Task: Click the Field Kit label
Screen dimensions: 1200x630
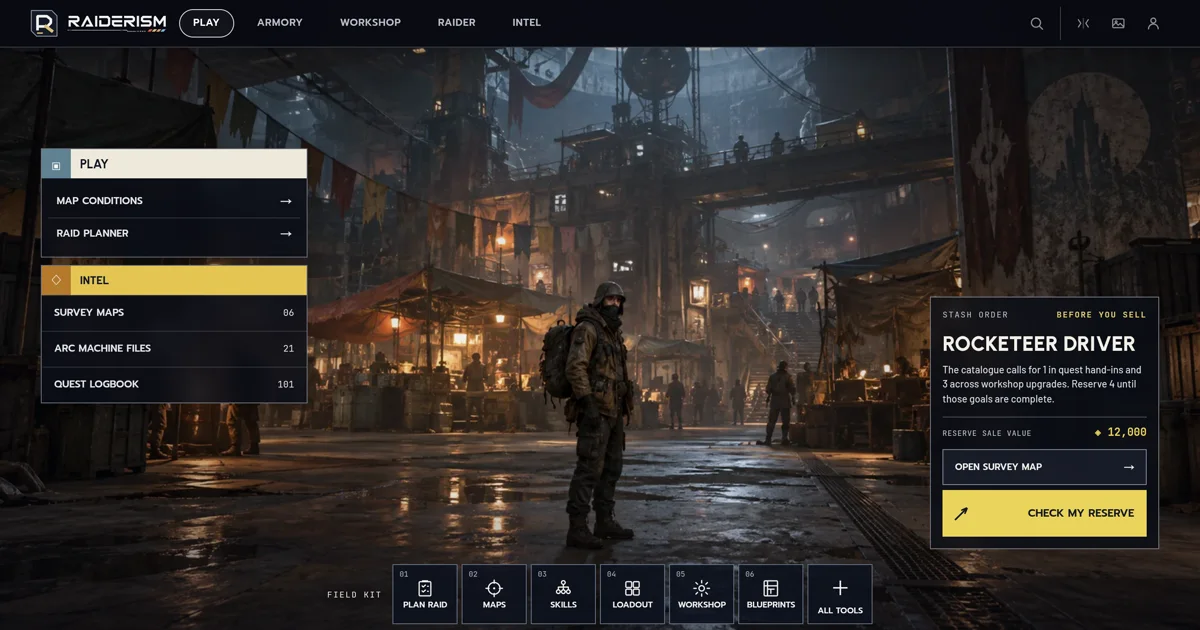Action: pyautogui.click(x=354, y=595)
